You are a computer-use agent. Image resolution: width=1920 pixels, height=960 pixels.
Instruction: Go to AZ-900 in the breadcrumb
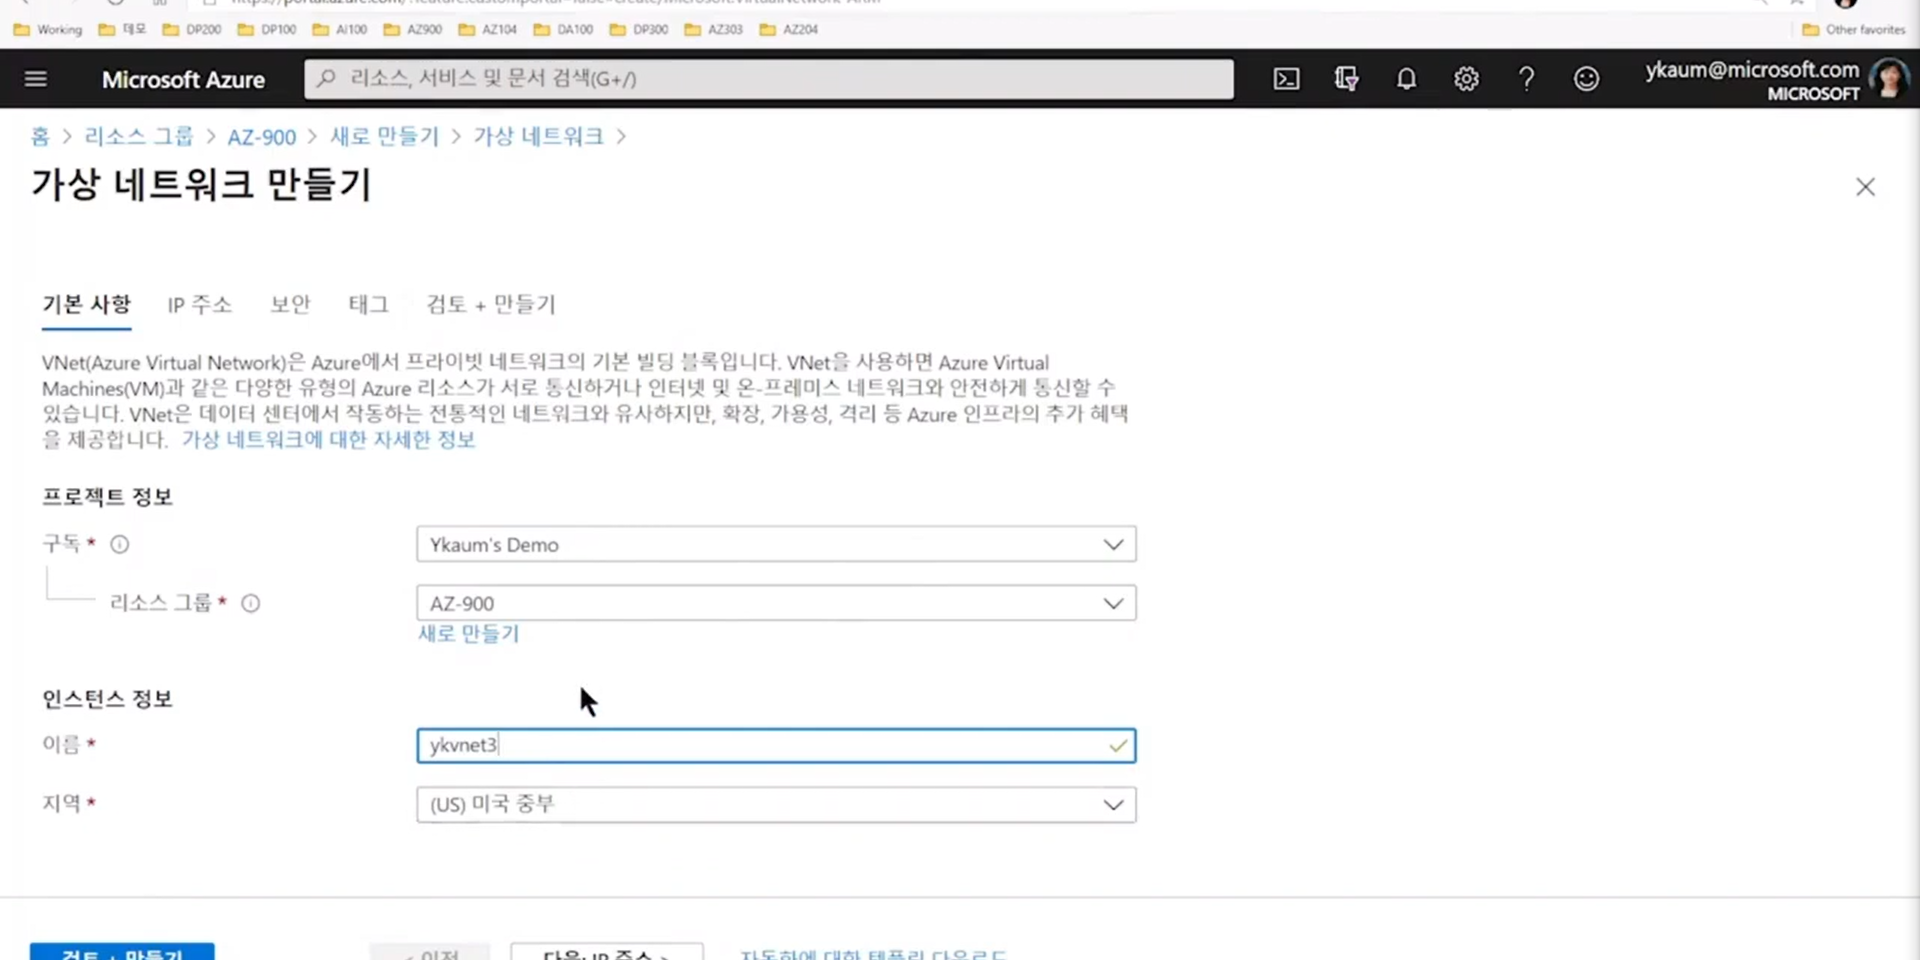[261, 136]
